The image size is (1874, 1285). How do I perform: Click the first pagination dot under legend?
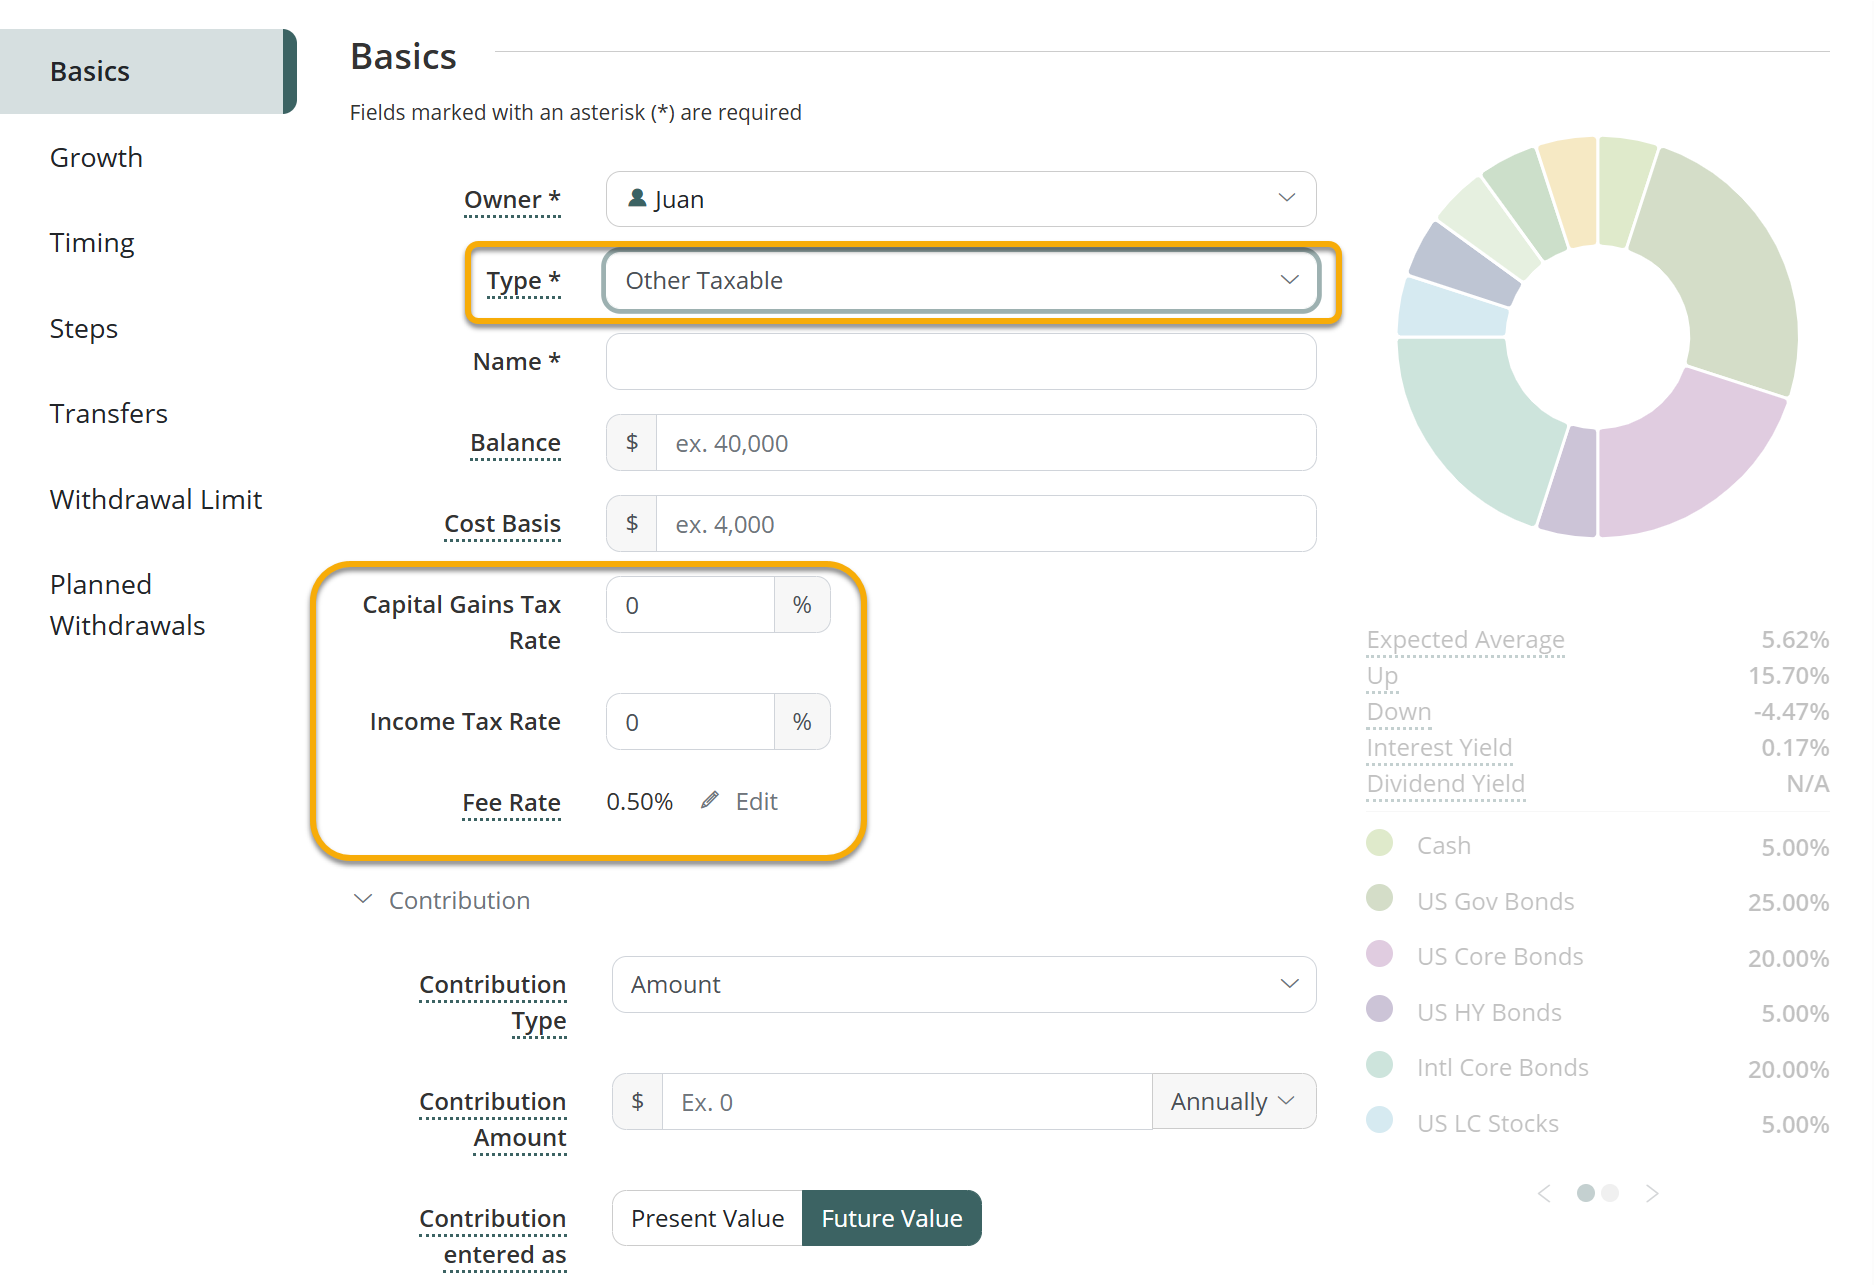(1585, 1193)
